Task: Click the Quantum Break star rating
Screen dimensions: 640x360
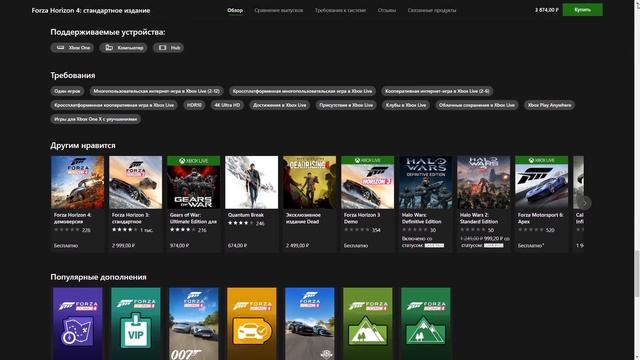Action: coord(241,223)
